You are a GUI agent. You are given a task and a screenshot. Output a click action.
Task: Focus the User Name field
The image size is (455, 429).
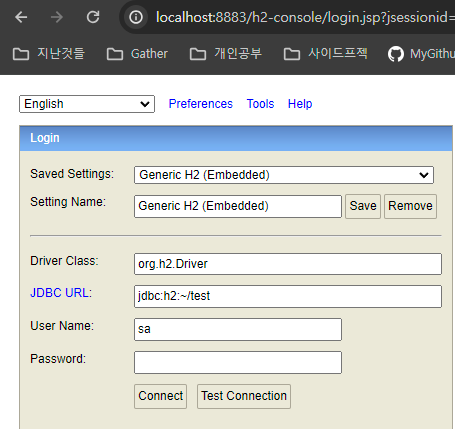[x=238, y=329]
